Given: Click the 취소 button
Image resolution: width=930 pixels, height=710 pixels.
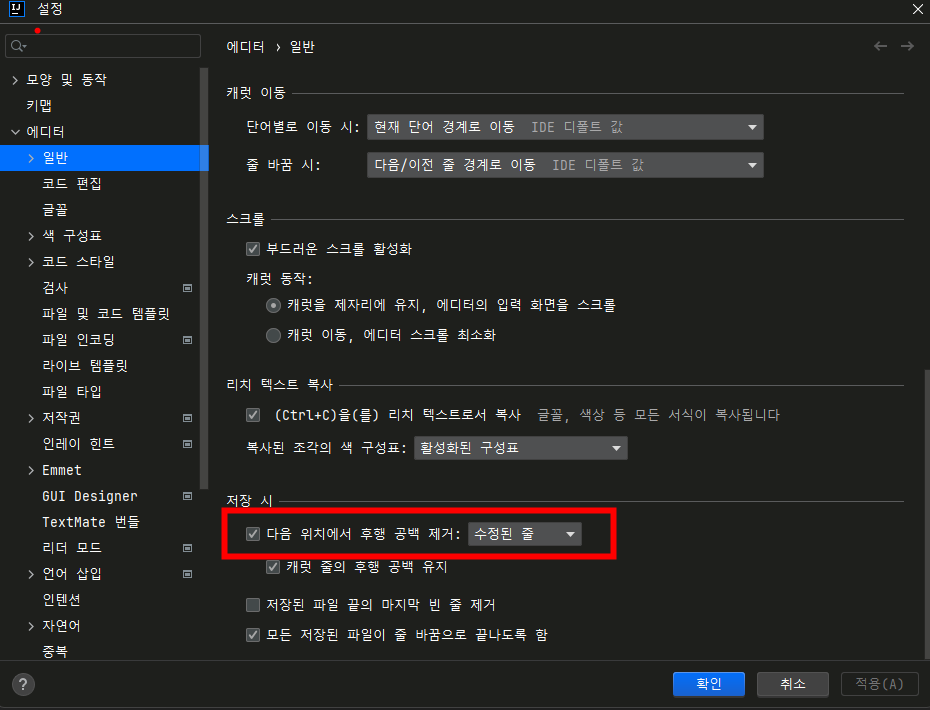Looking at the screenshot, I should [793, 684].
